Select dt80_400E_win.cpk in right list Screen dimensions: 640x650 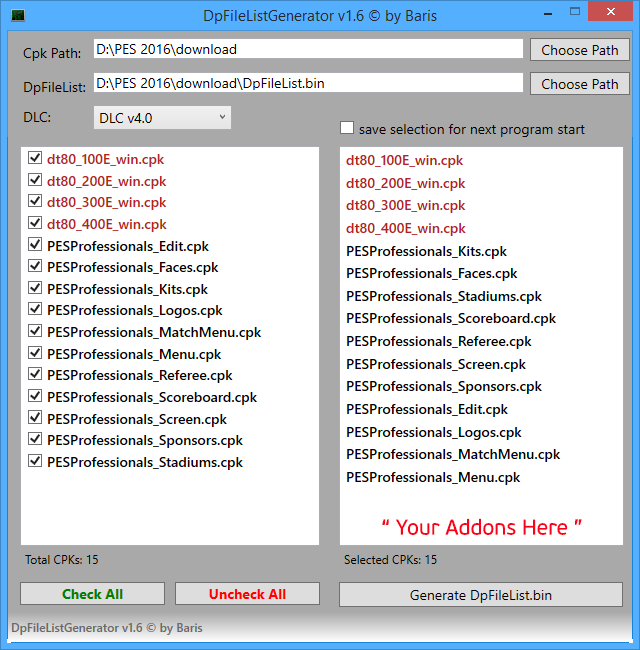[406, 228]
